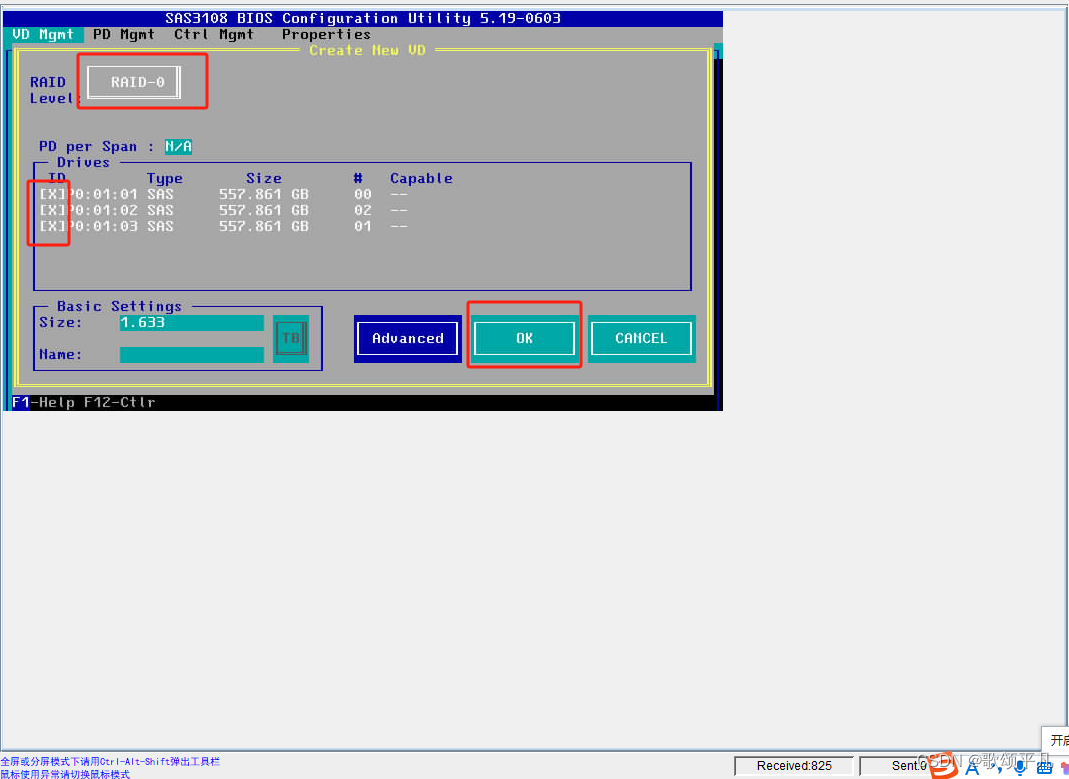Click the # value 01 in drives list
Viewport: 1069px width, 779px height.
click(363, 226)
